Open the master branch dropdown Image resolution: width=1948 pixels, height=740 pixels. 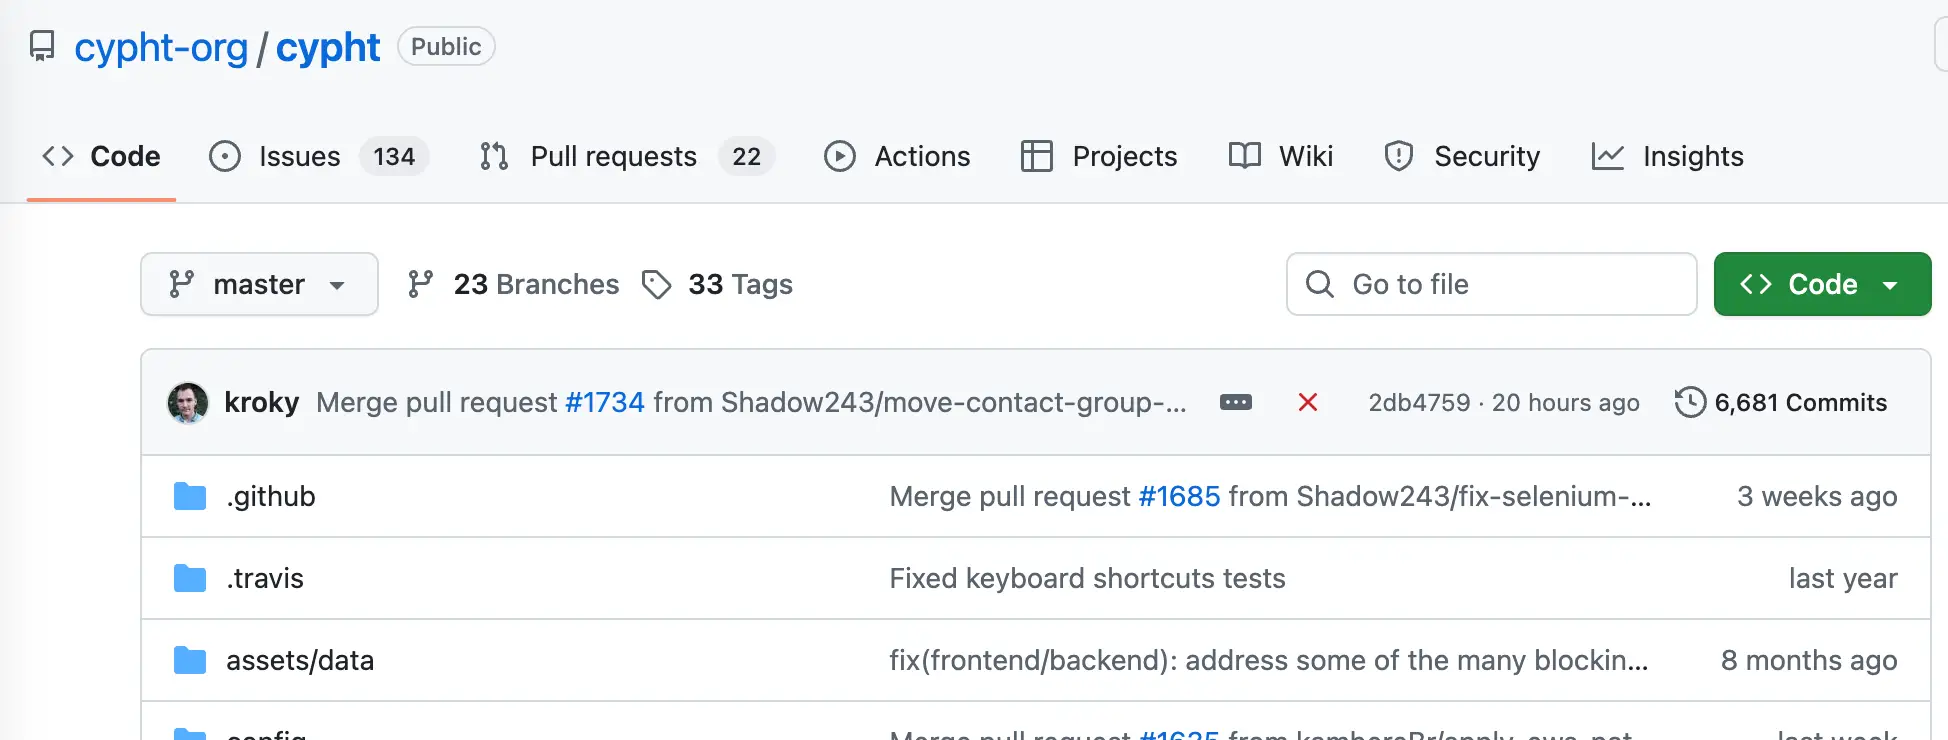pyautogui.click(x=259, y=285)
